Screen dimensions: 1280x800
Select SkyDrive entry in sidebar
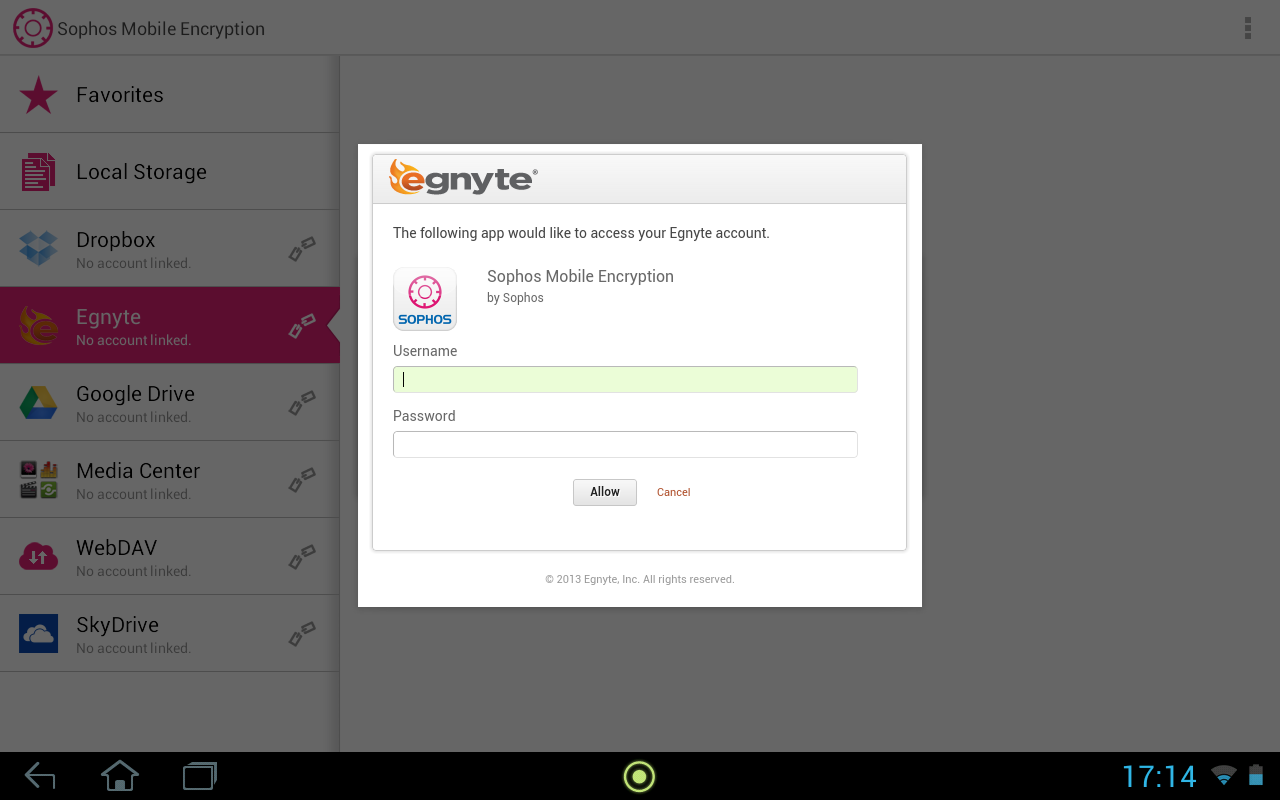(170, 634)
